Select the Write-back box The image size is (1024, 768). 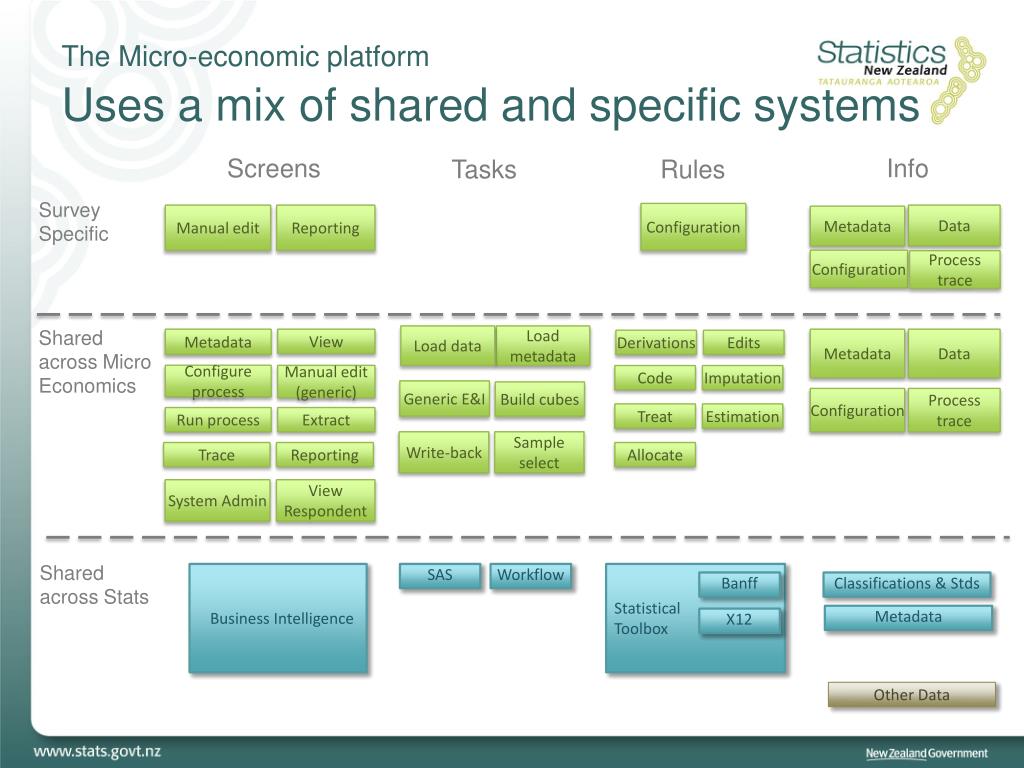443,453
